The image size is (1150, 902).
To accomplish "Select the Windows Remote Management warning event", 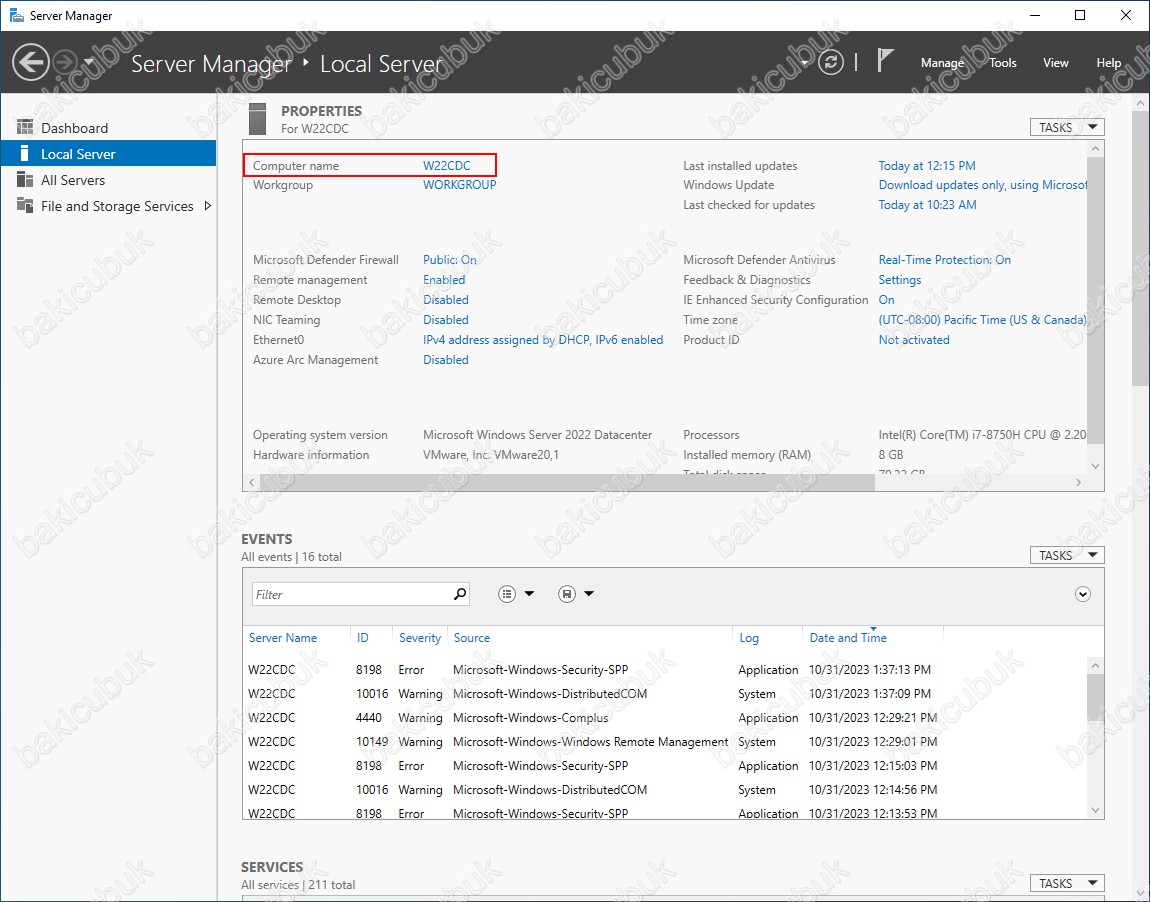I will point(665,741).
